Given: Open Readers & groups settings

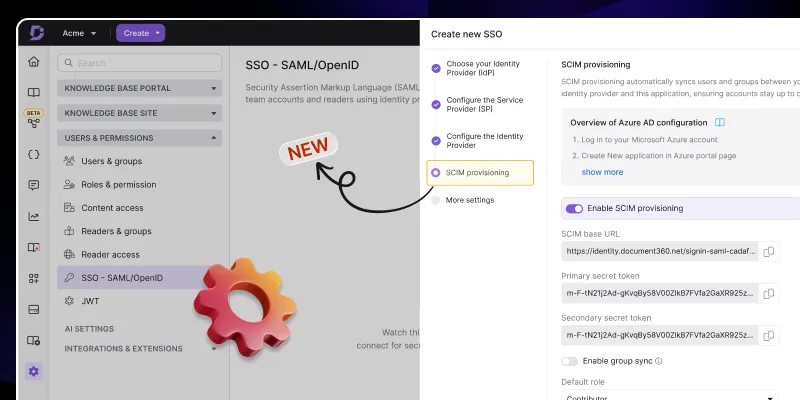Looking at the screenshot, I should coord(116,231).
